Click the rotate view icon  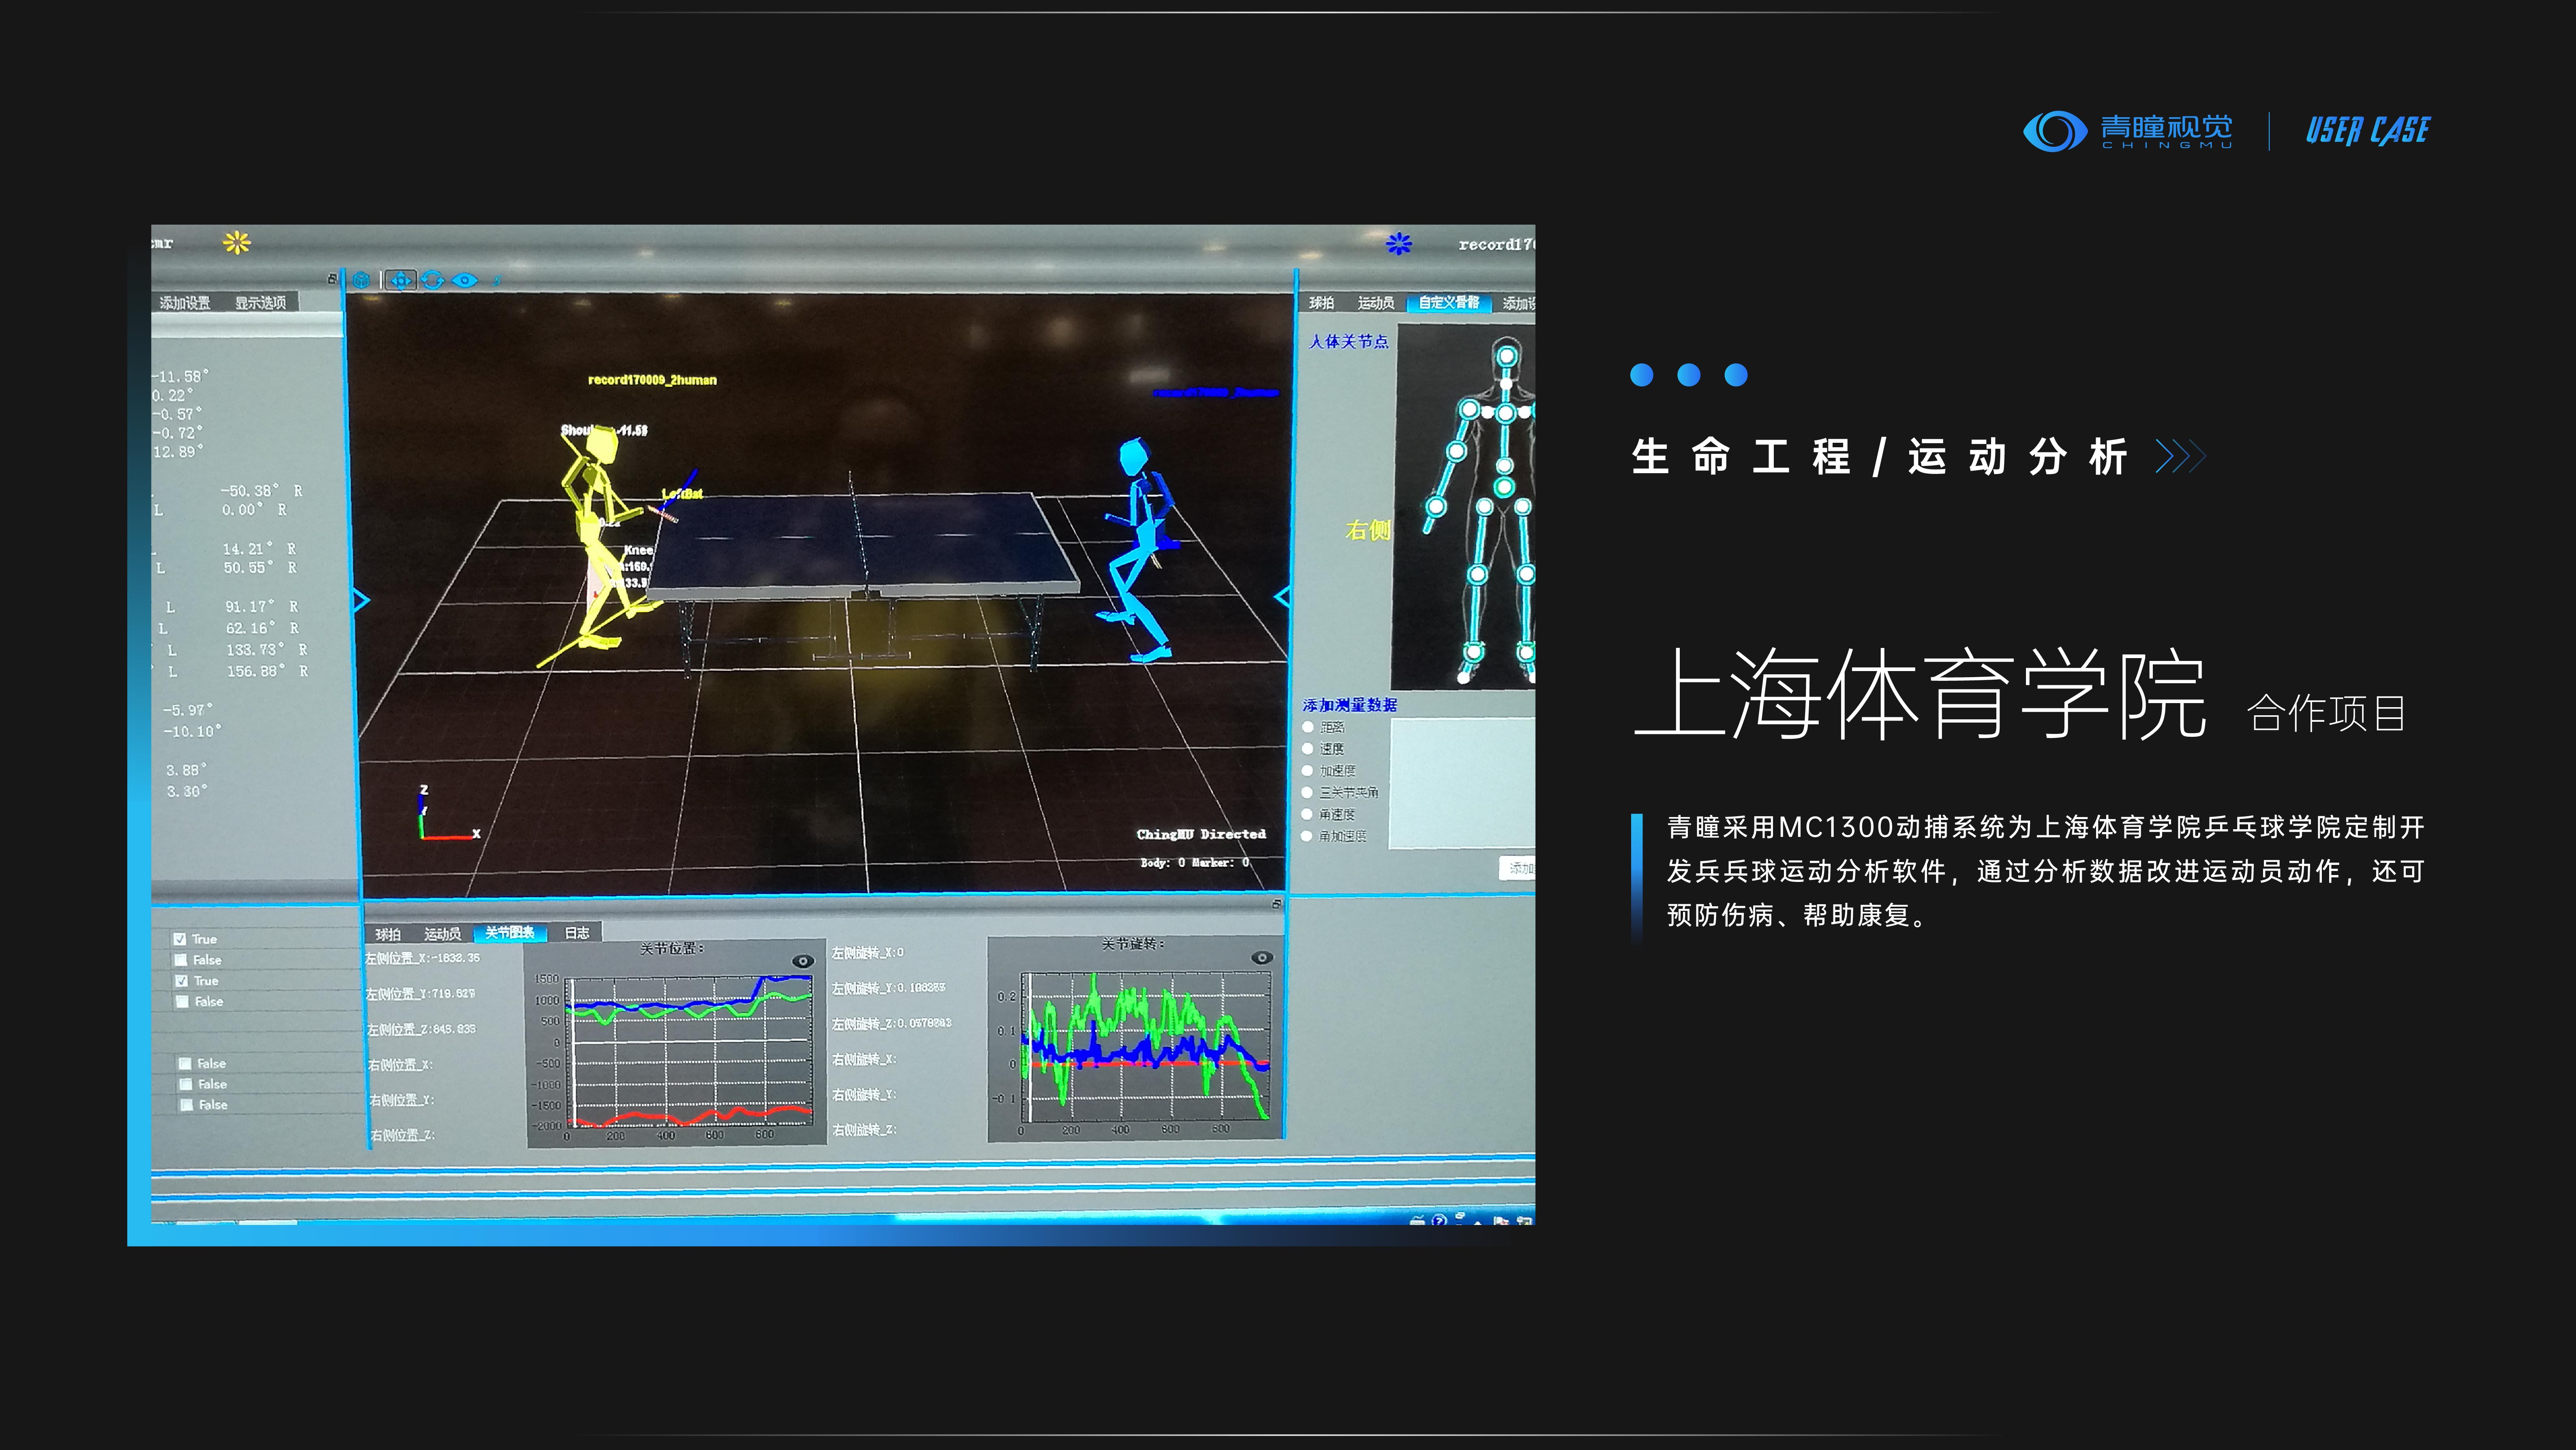(x=433, y=281)
